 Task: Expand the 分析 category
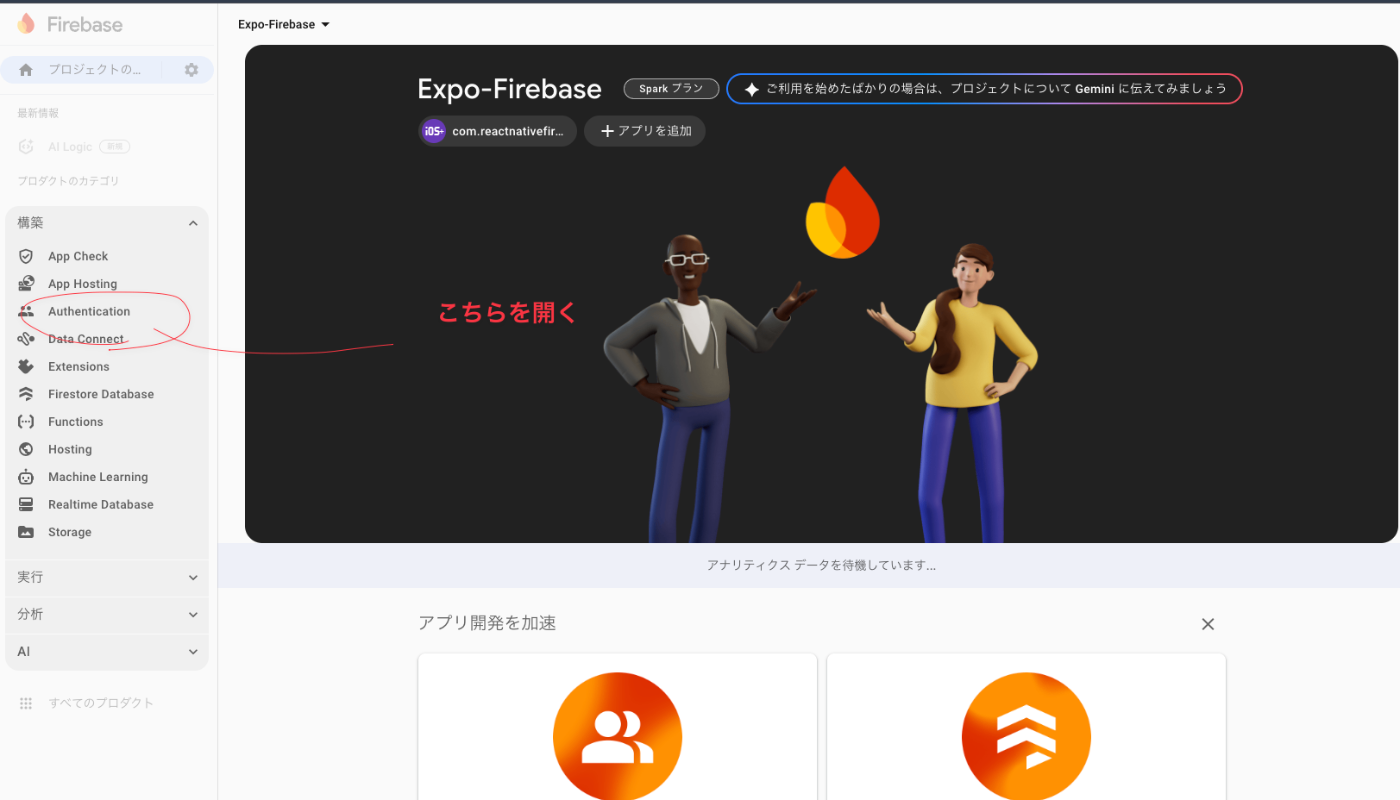(x=107, y=614)
